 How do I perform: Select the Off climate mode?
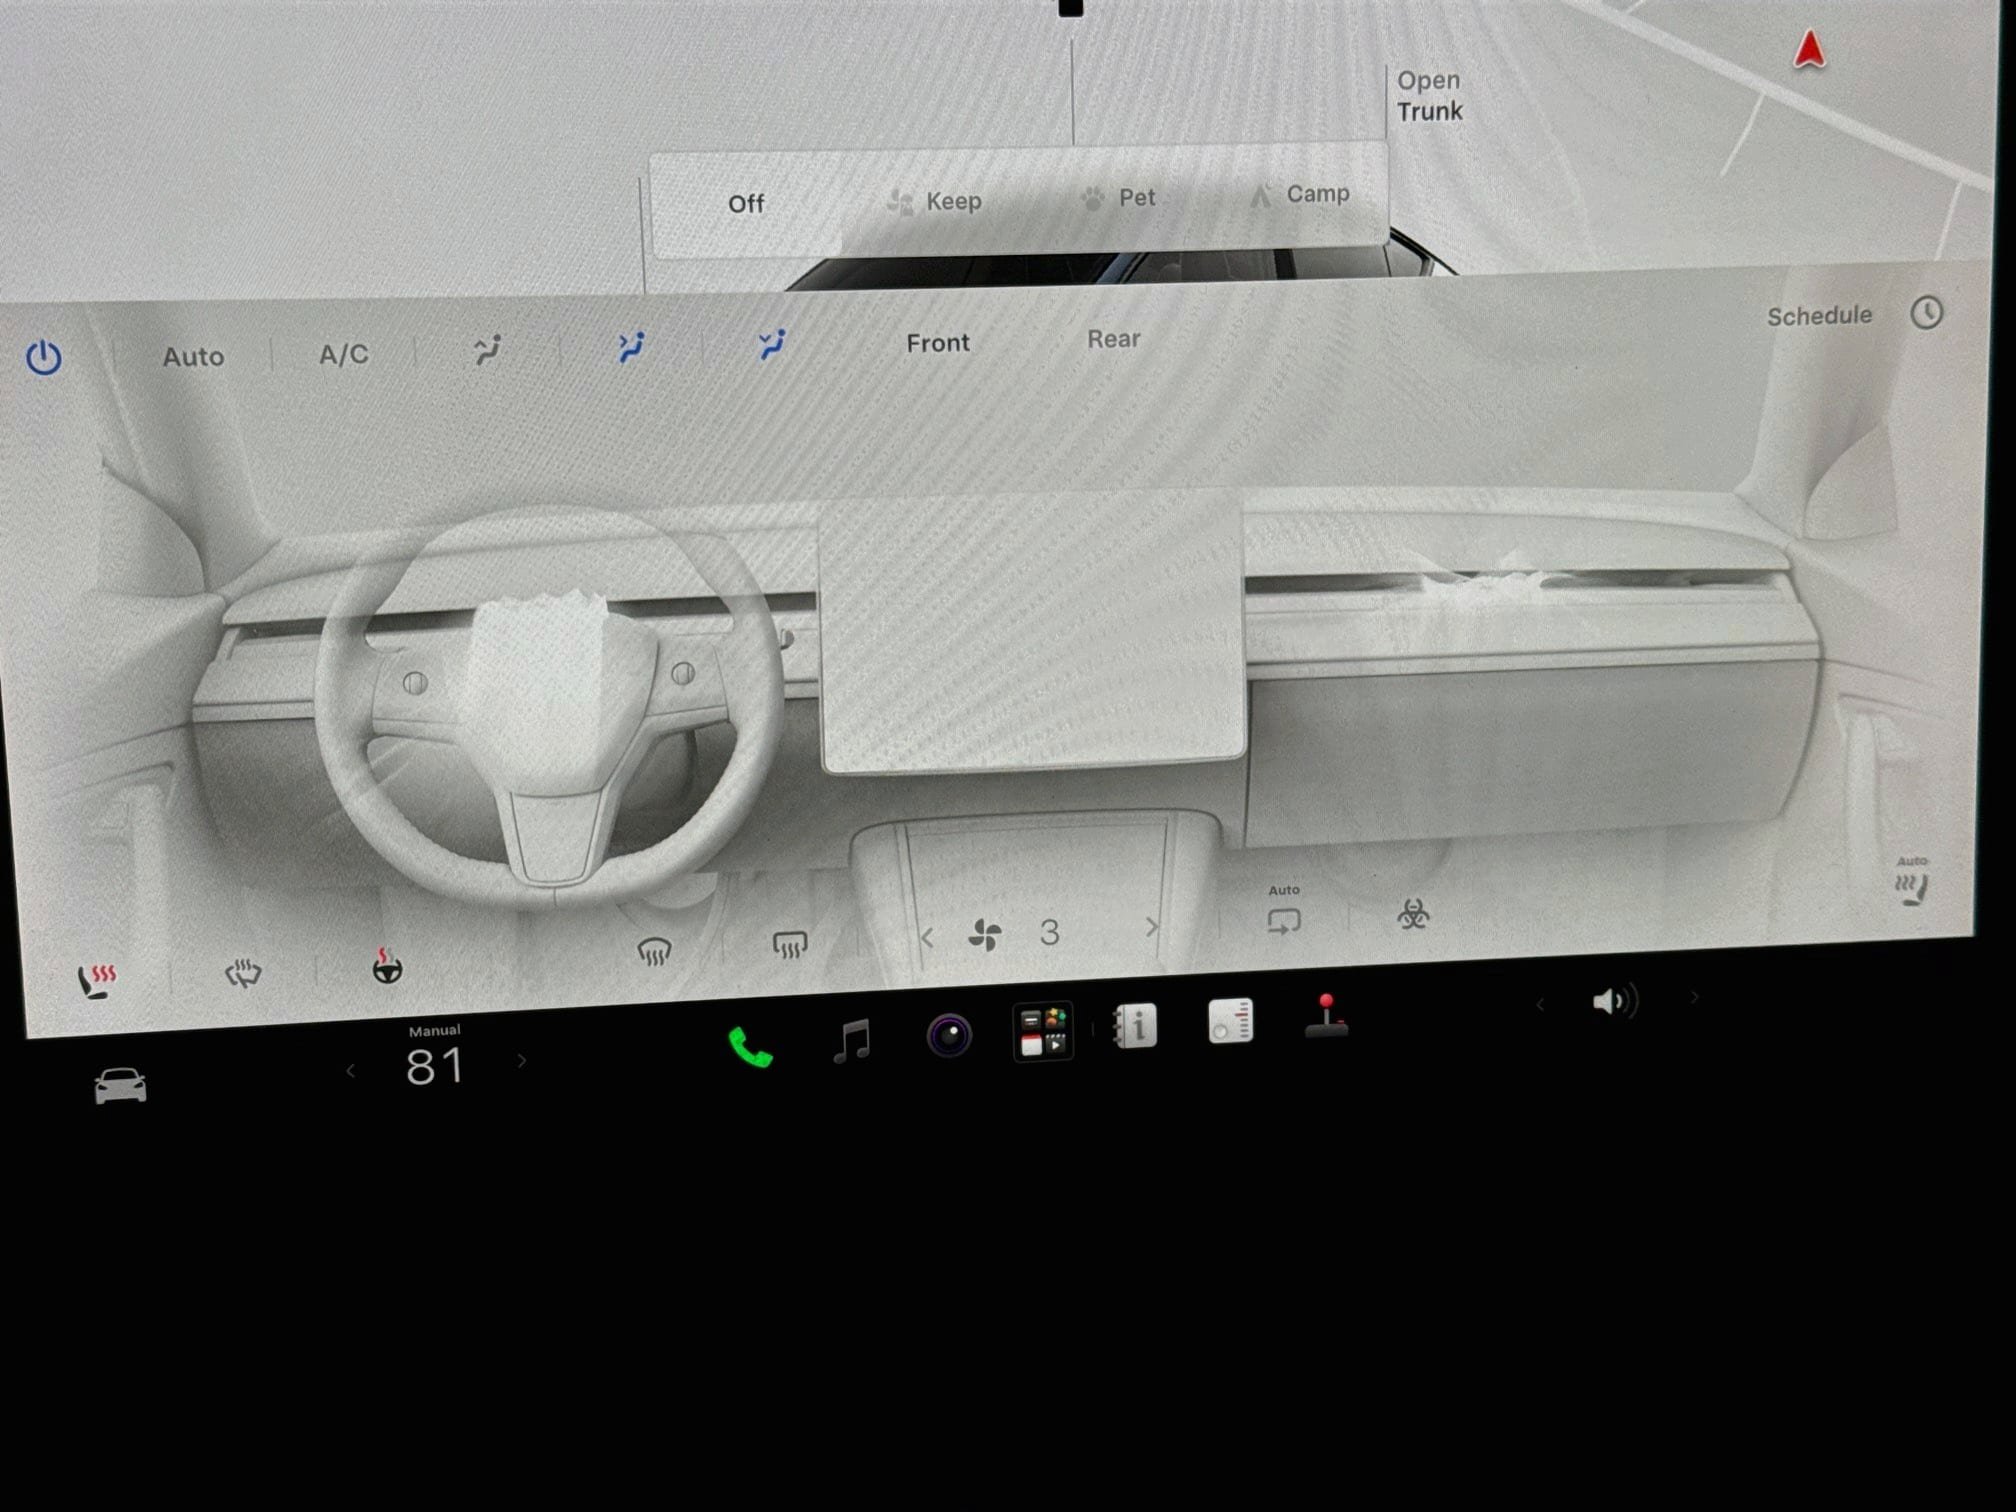tap(746, 204)
